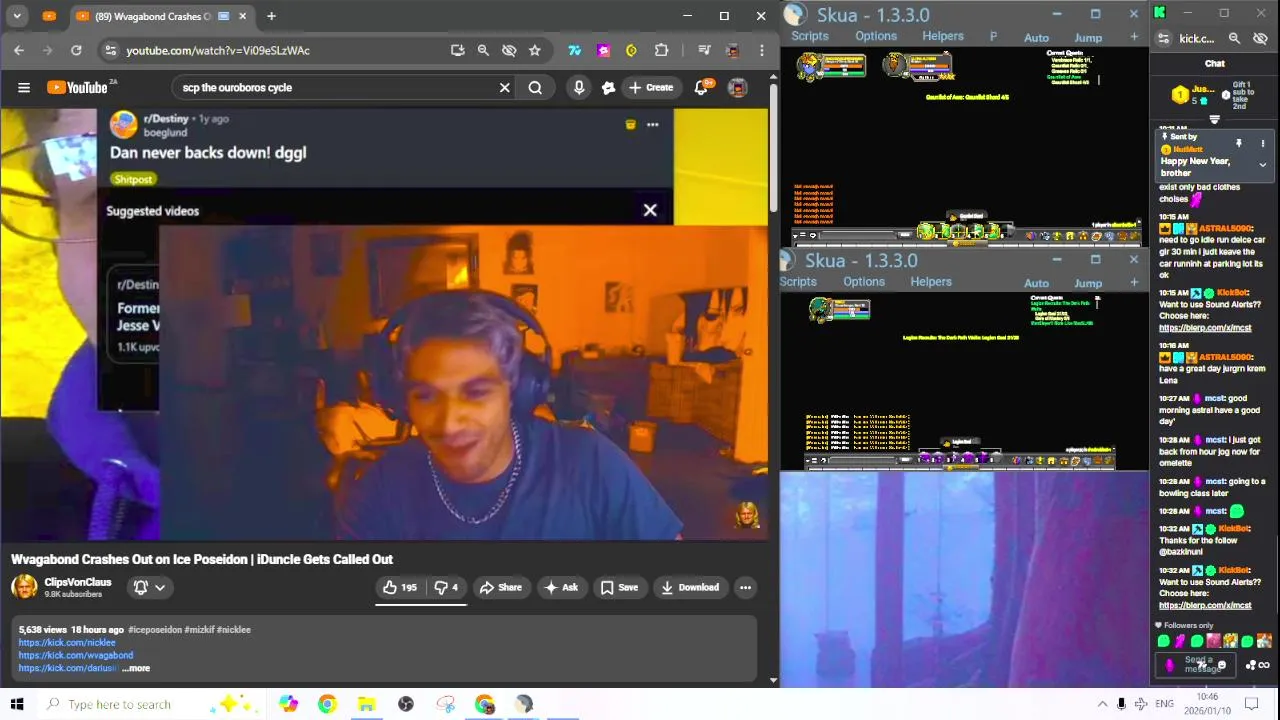Click the YouTube Create button
The image size is (1280, 720).
click(x=650, y=88)
